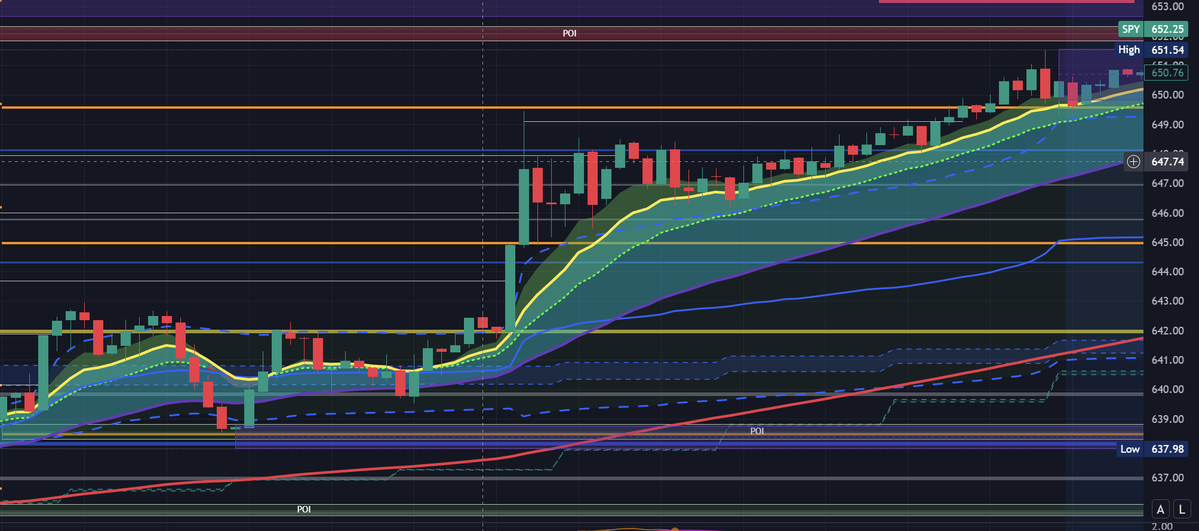
Task: Toggle auto scale with the A button
Action: click(1161, 509)
